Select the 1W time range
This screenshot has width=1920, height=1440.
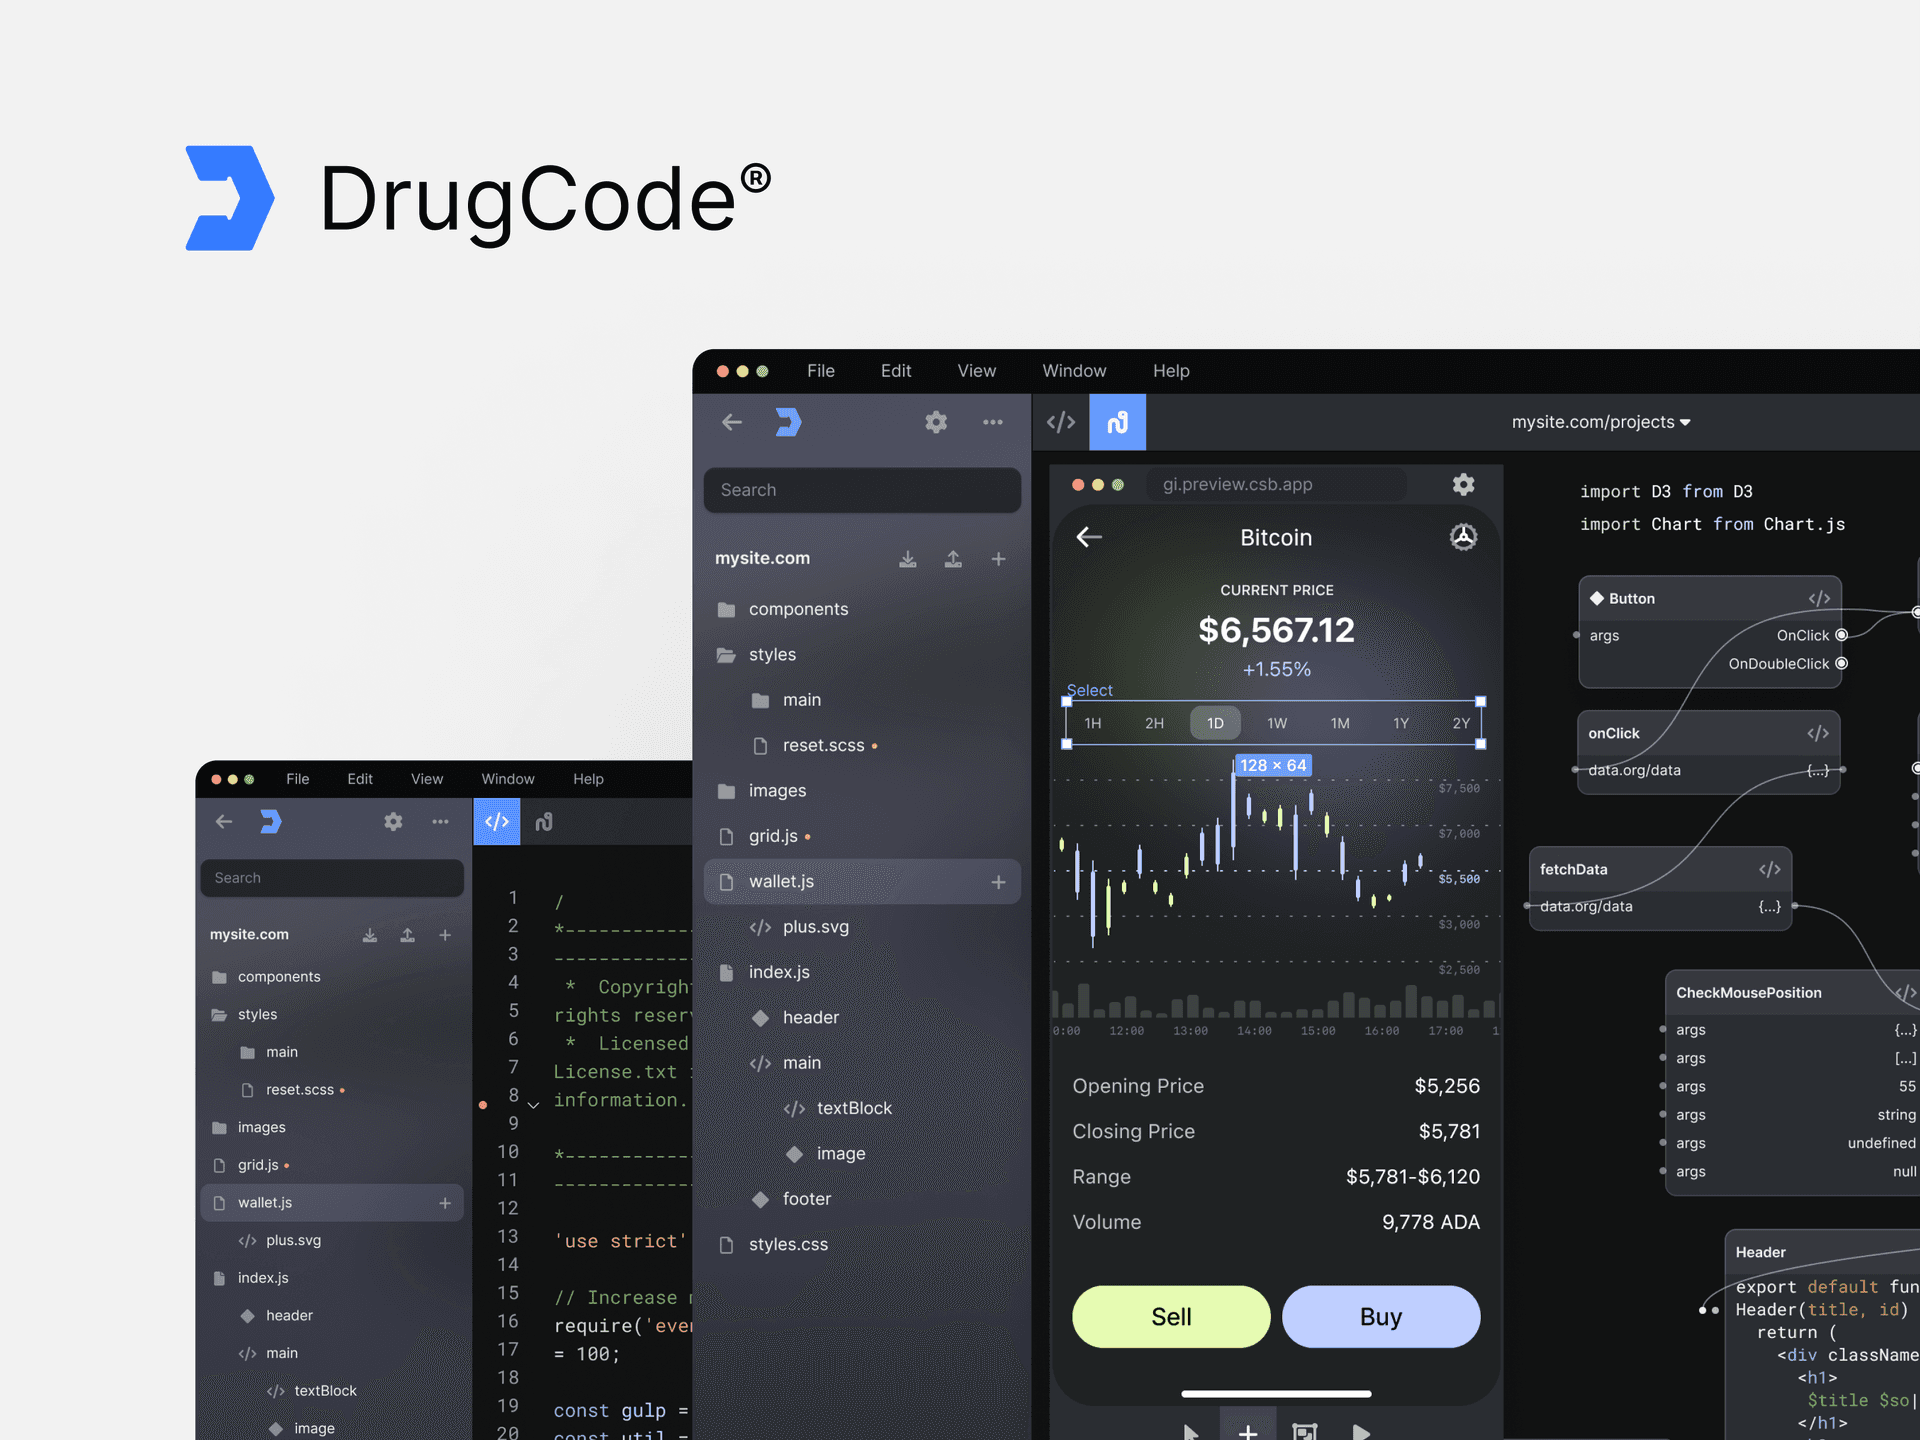click(x=1277, y=723)
